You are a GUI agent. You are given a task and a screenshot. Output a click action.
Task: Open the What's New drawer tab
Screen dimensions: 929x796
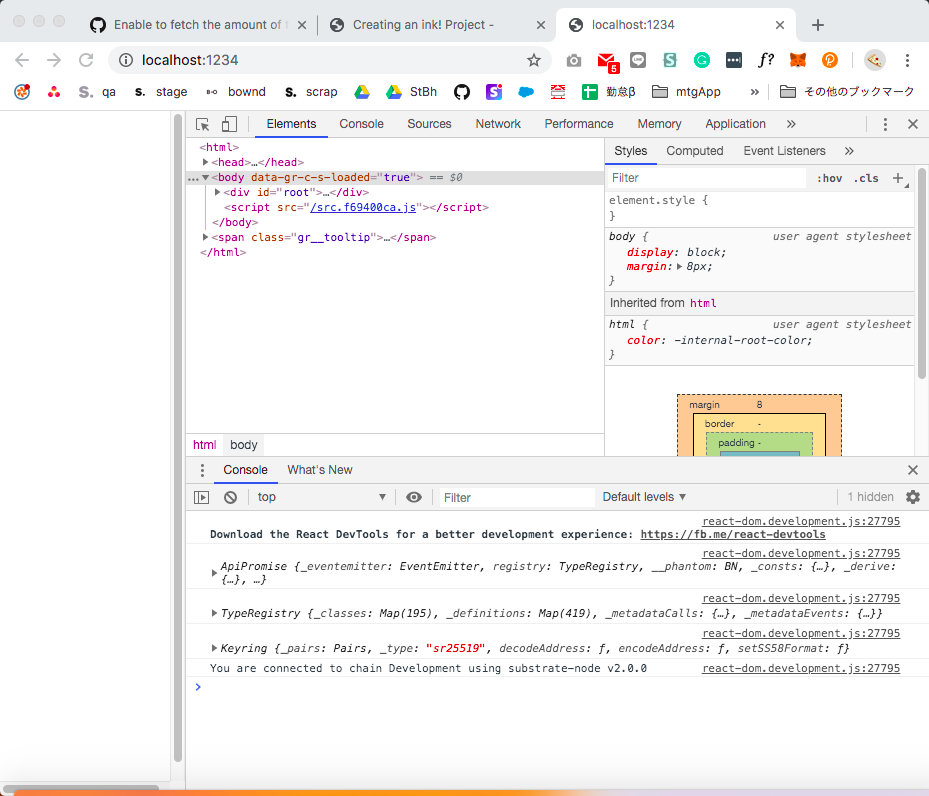pyautogui.click(x=320, y=470)
